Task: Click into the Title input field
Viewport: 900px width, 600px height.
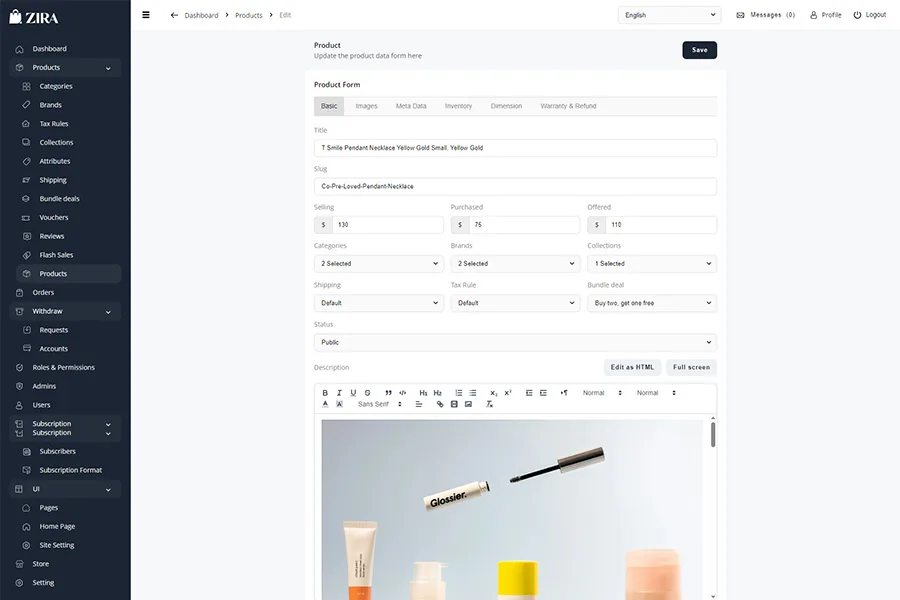Action: tap(515, 148)
